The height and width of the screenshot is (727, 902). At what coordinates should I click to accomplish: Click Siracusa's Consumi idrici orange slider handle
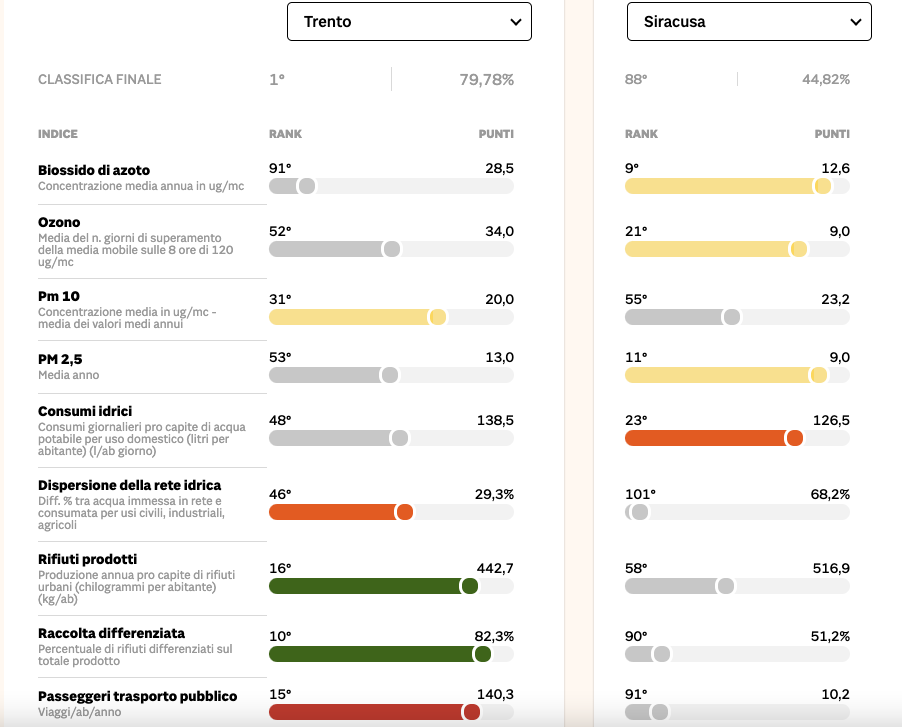(x=795, y=438)
